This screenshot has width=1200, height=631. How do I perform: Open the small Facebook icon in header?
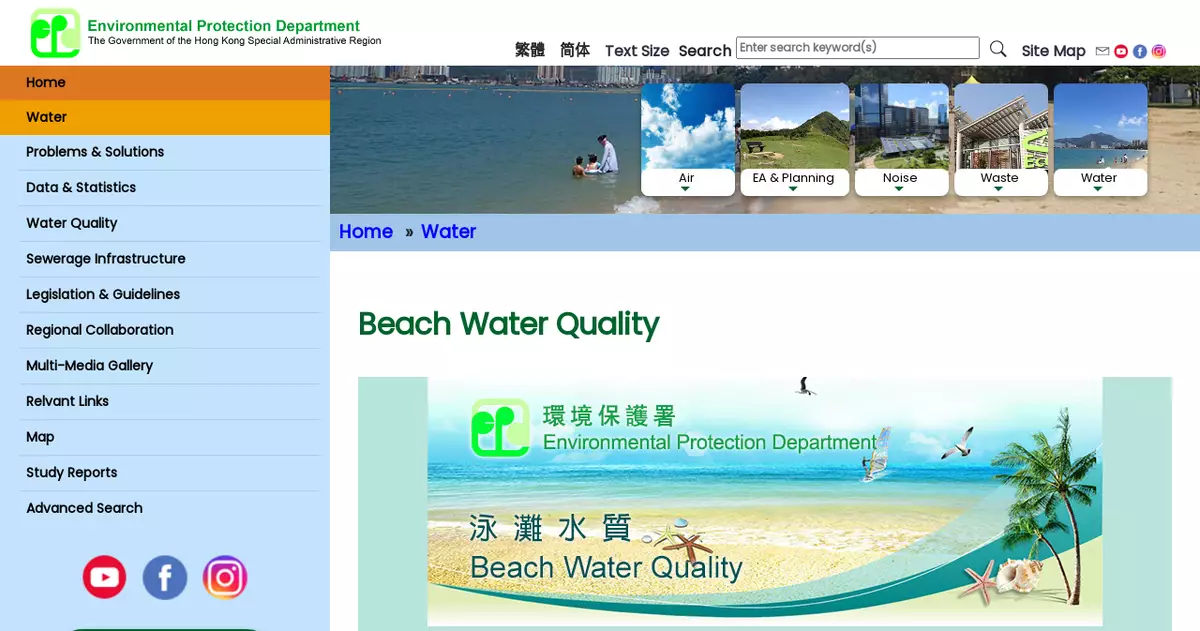pyautogui.click(x=1140, y=51)
